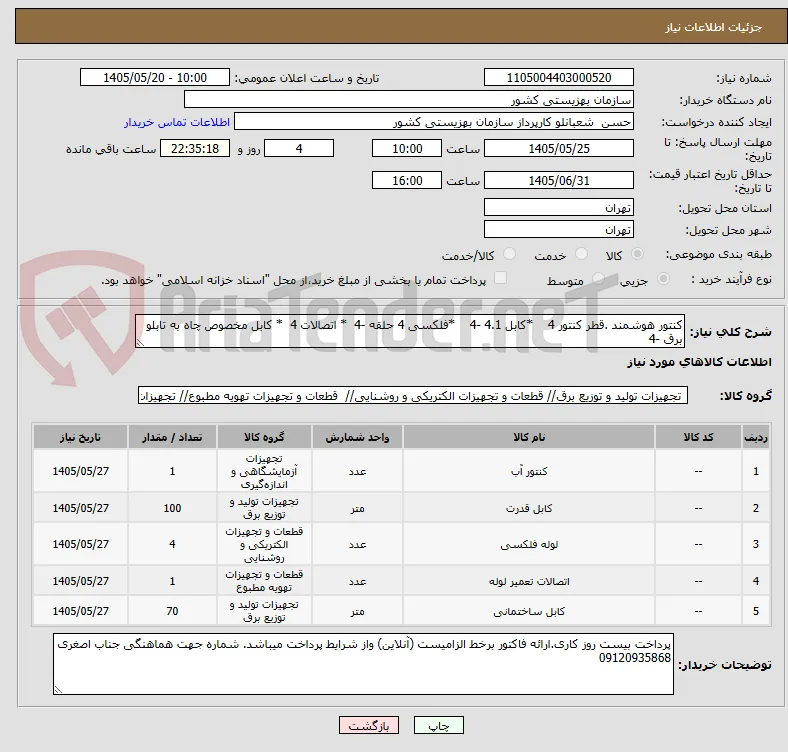Click the توضیحات خریدار text area

(363, 664)
